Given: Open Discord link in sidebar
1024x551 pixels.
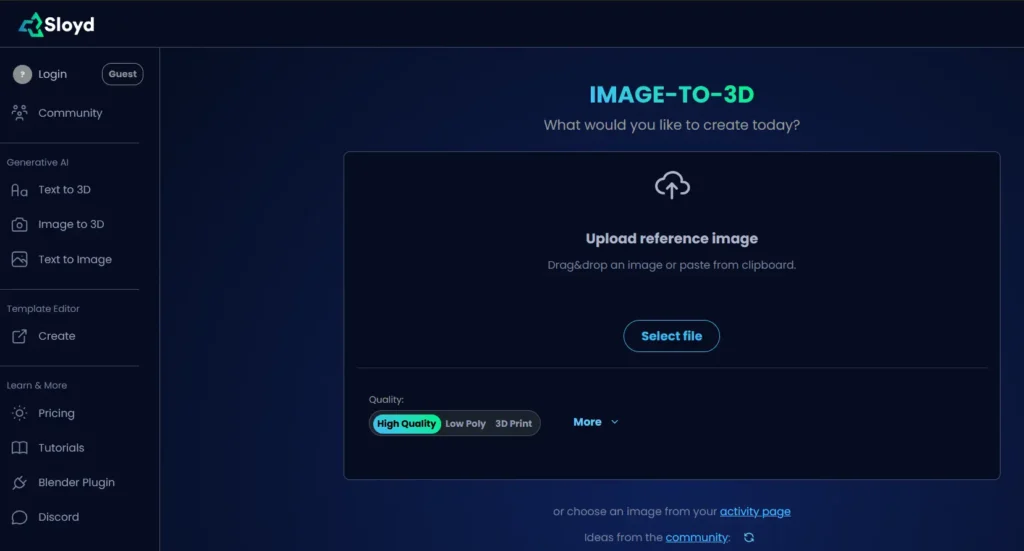Looking at the screenshot, I should 58,517.
